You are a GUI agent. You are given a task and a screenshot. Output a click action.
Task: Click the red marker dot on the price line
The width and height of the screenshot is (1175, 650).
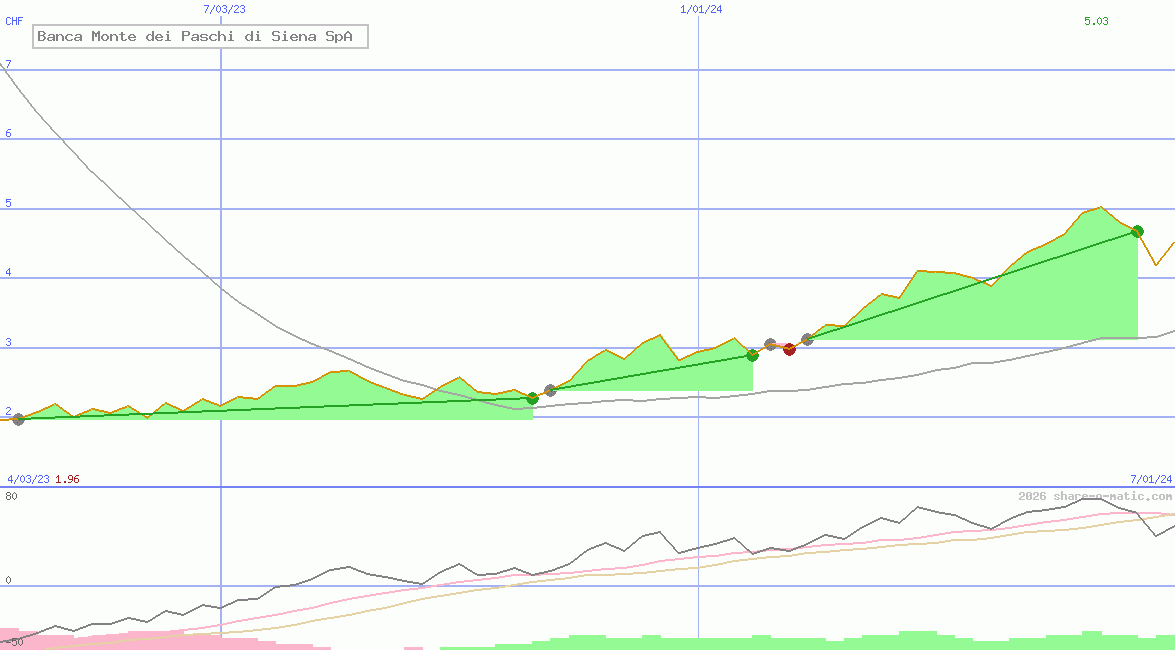(789, 349)
